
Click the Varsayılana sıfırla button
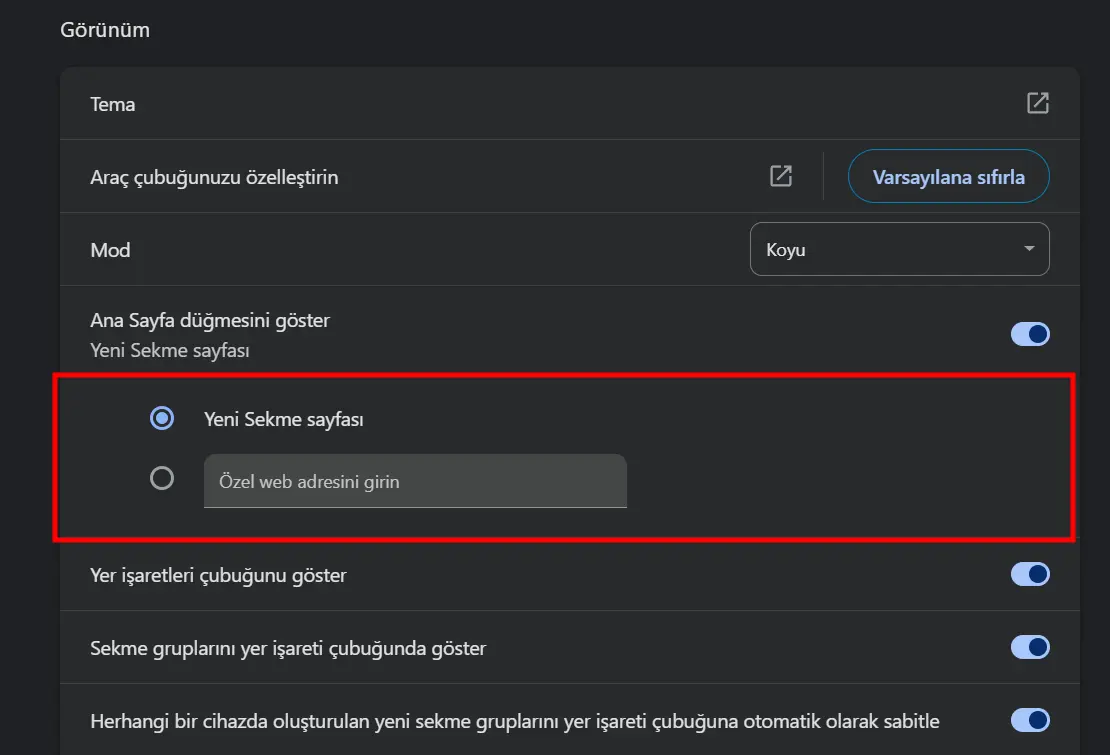click(948, 176)
